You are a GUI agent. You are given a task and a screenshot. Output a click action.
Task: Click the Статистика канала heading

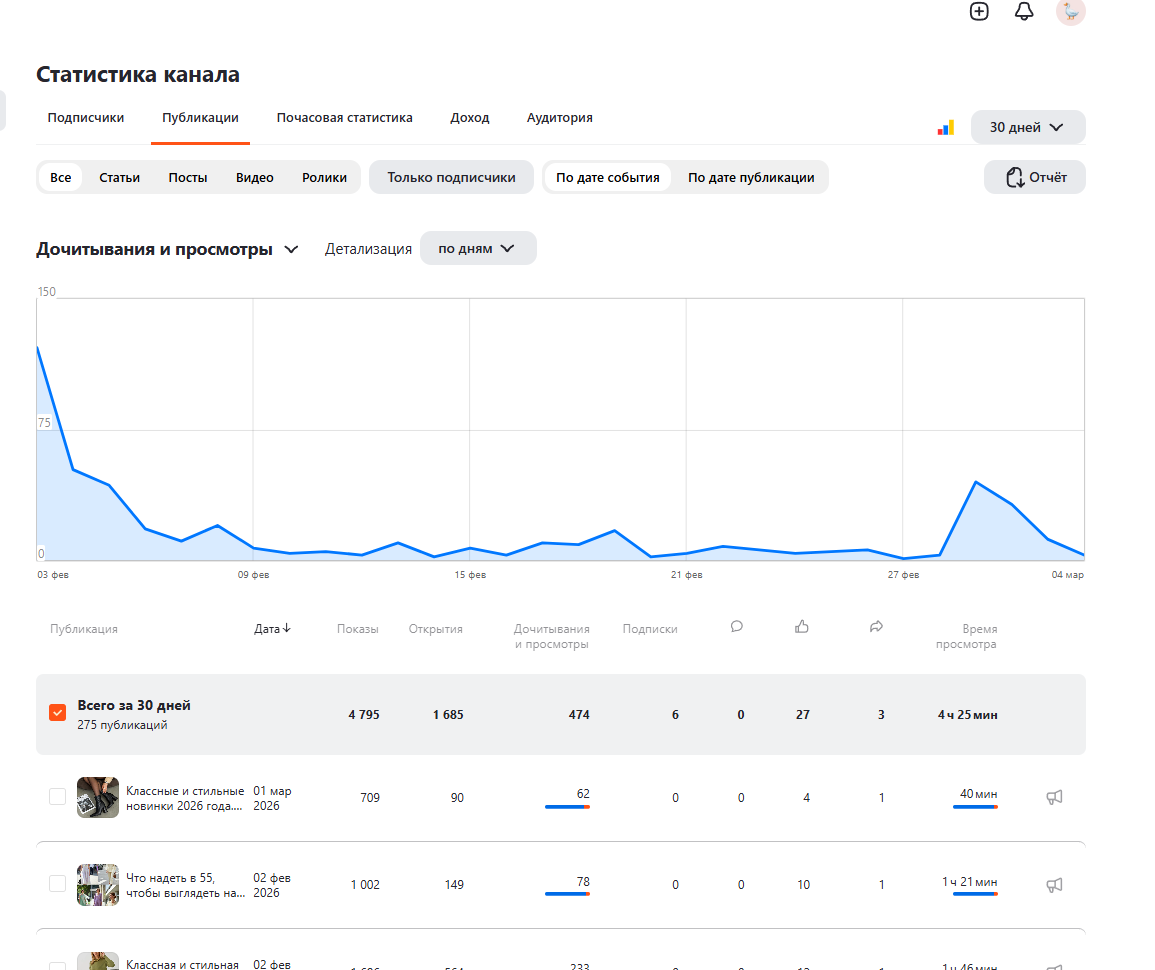pos(138,74)
